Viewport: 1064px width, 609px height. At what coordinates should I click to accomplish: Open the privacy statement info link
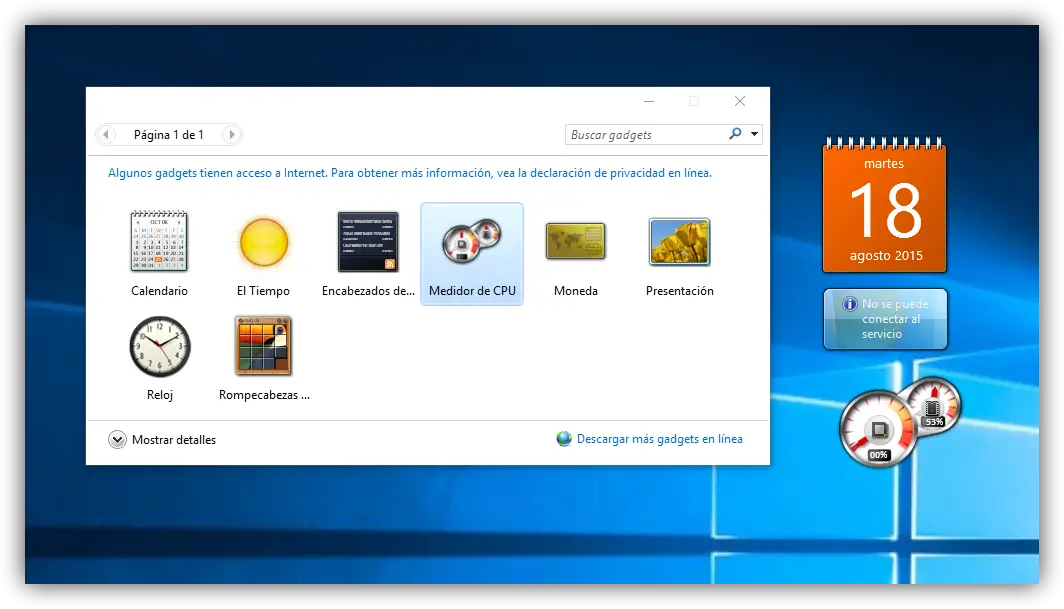click(x=410, y=173)
